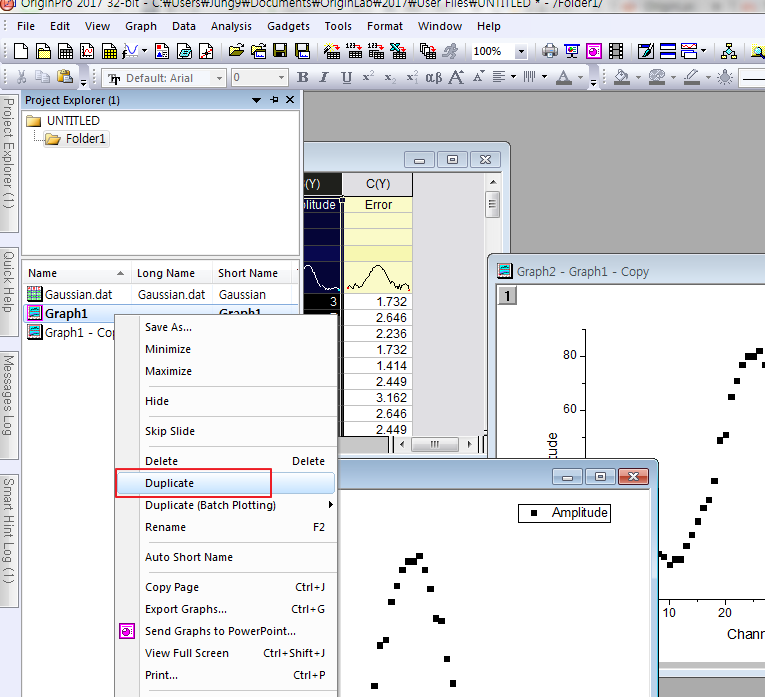Click the New Project icon
The height and width of the screenshot is (697, 765).
[x=21, y=51]
